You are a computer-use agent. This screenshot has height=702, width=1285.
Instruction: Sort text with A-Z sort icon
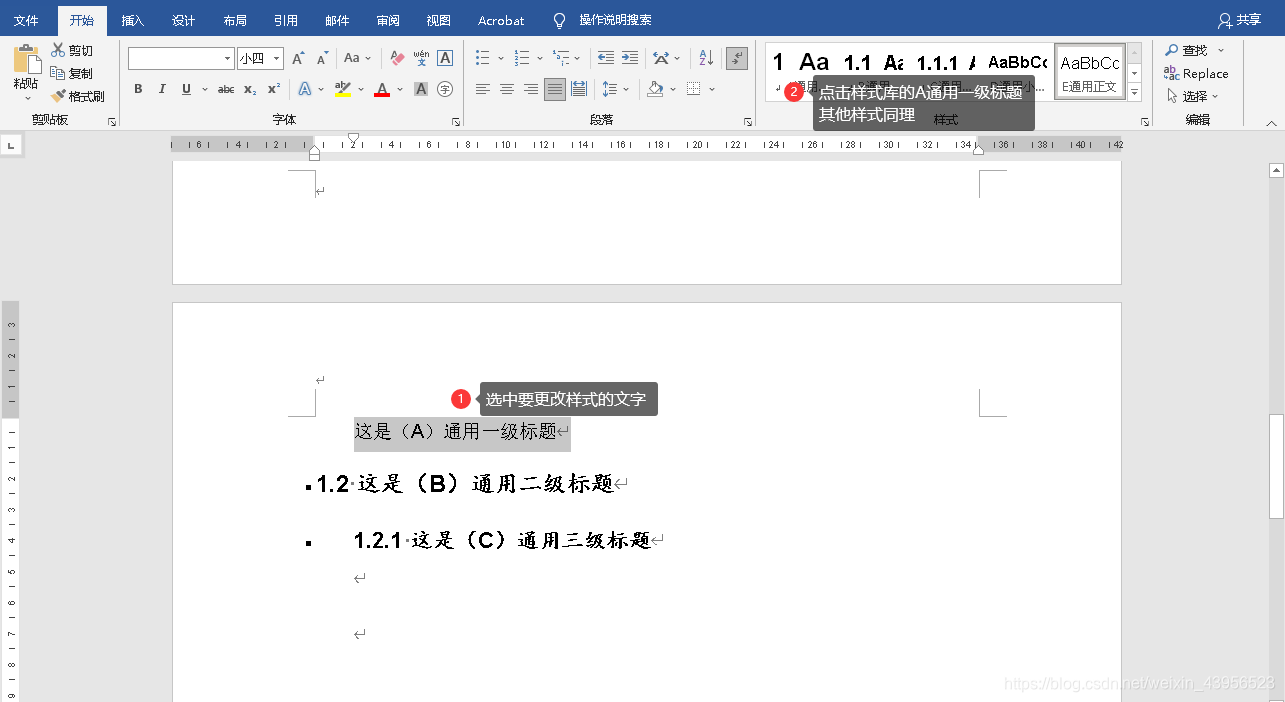(x=706, y=58)
